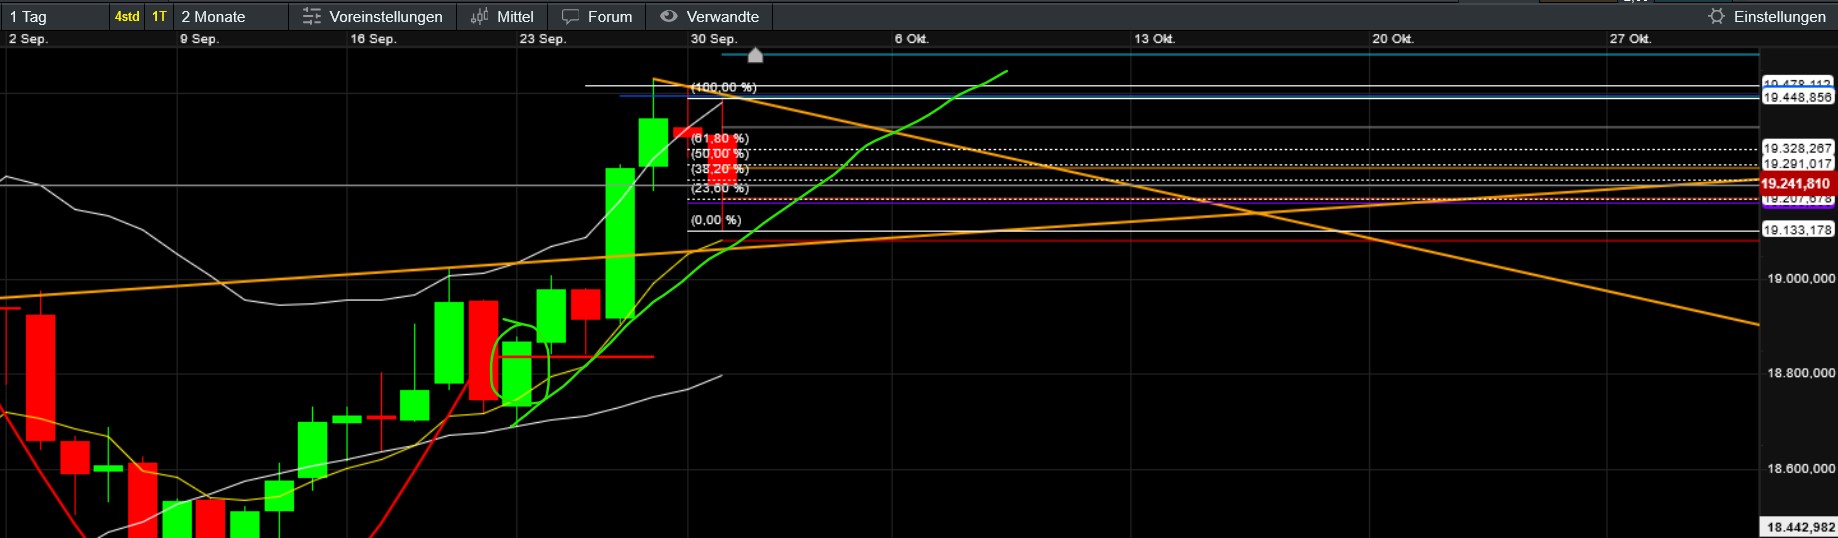Click the 19.448,856 price level tag

[x=1797, y=97]
